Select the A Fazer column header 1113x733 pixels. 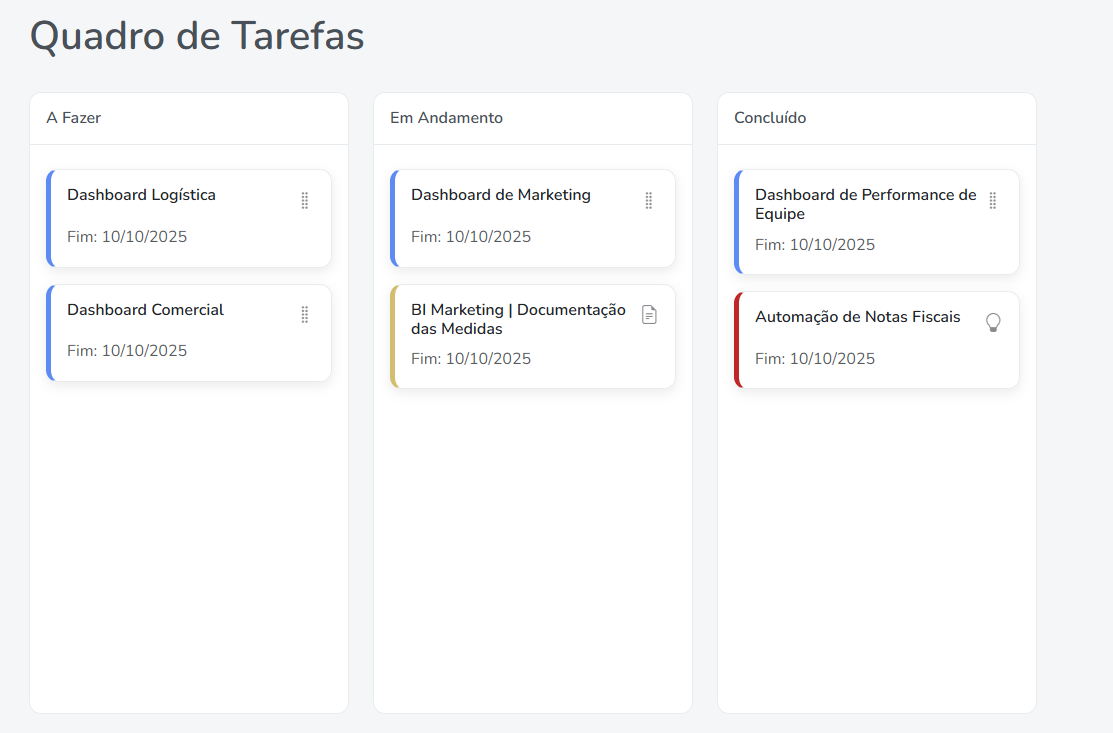pyautogui.click(x=72, y=118)
